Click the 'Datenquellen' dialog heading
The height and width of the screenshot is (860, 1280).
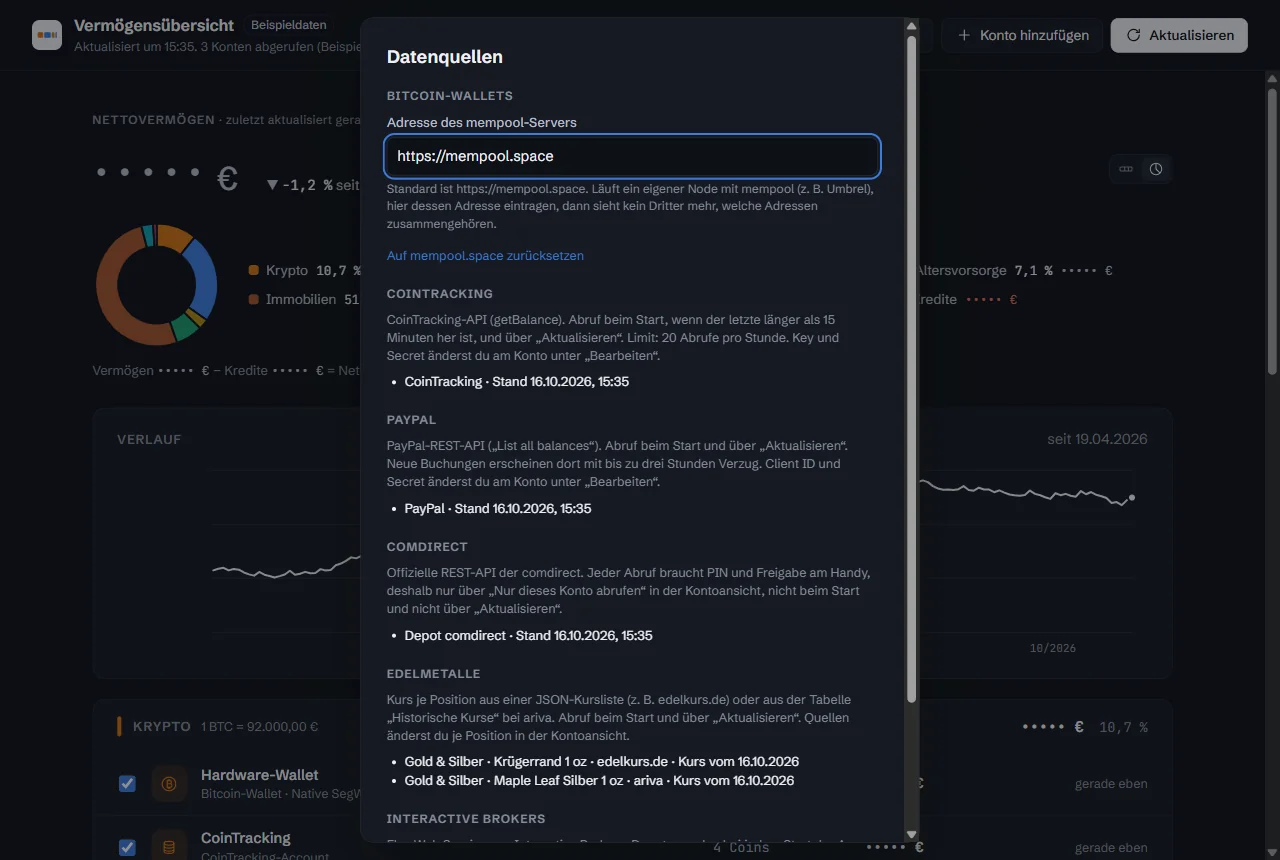(445, 57)
